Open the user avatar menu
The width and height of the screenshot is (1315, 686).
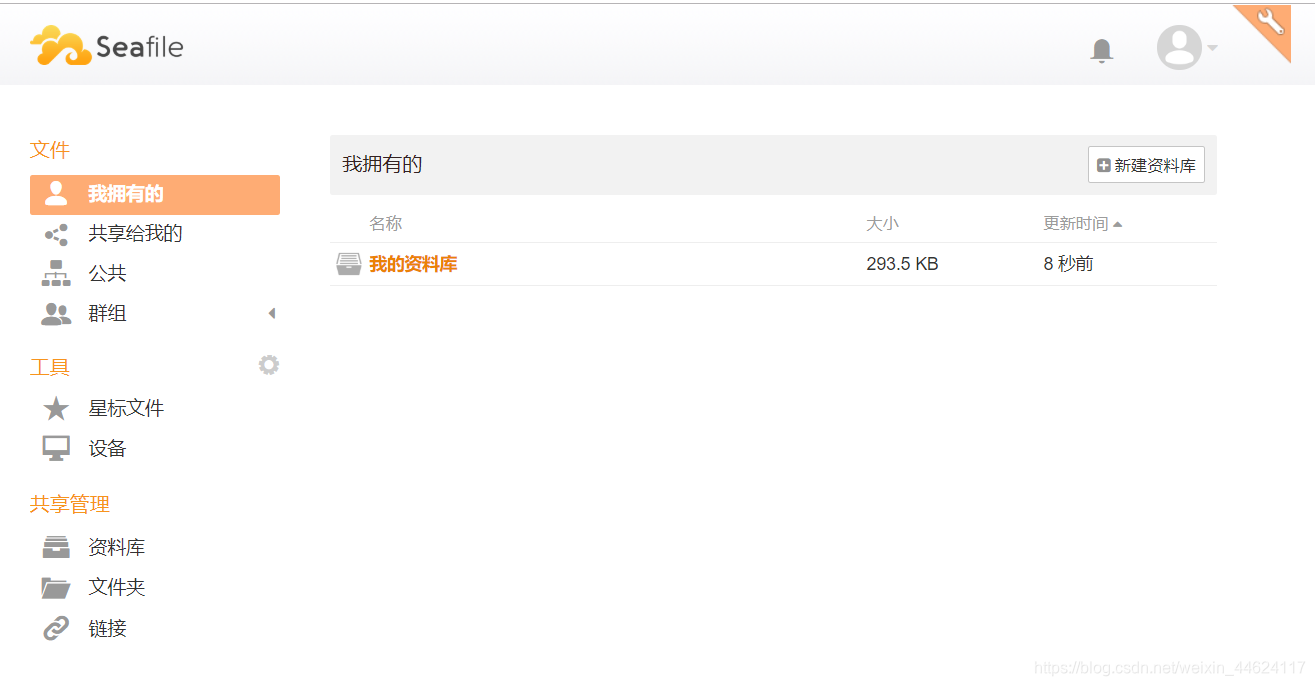(x=1186, y=47)
